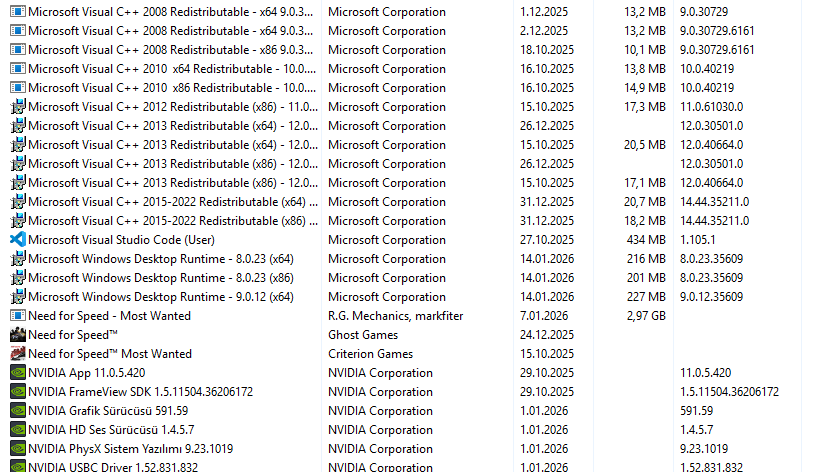Image resolution: width=820 pixels, height=472 pixels.
Task: Click icon of Visual C++ 2008 x64 dated 1.12.2025
Action: [x=18, y=12]
